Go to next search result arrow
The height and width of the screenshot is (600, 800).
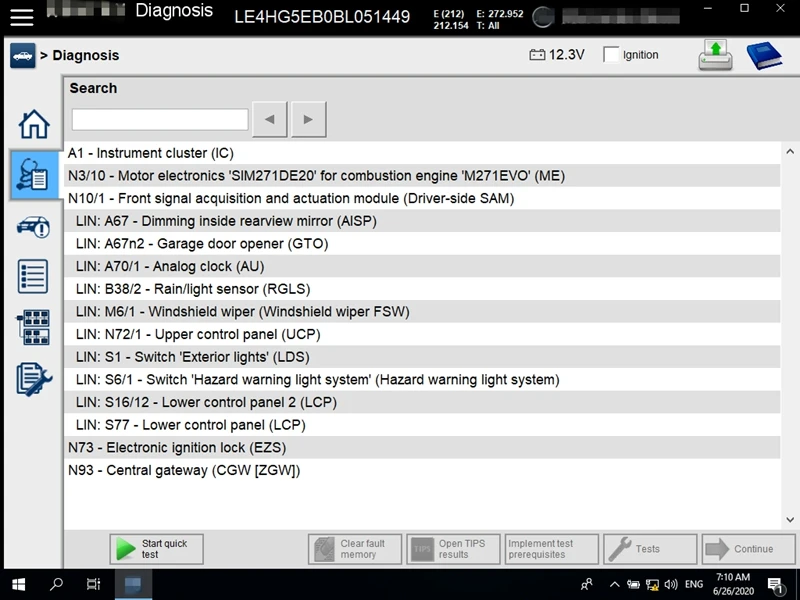pos(308,119)
